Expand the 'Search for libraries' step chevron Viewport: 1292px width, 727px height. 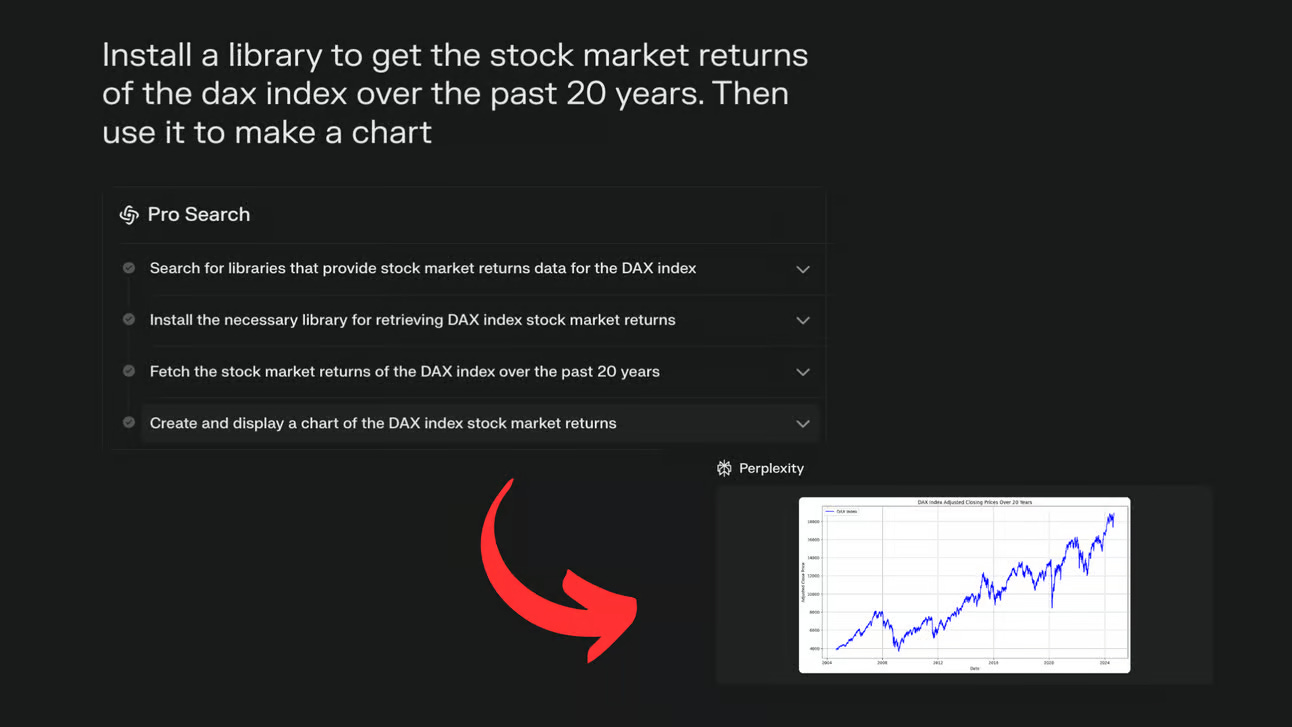(802, 269)
